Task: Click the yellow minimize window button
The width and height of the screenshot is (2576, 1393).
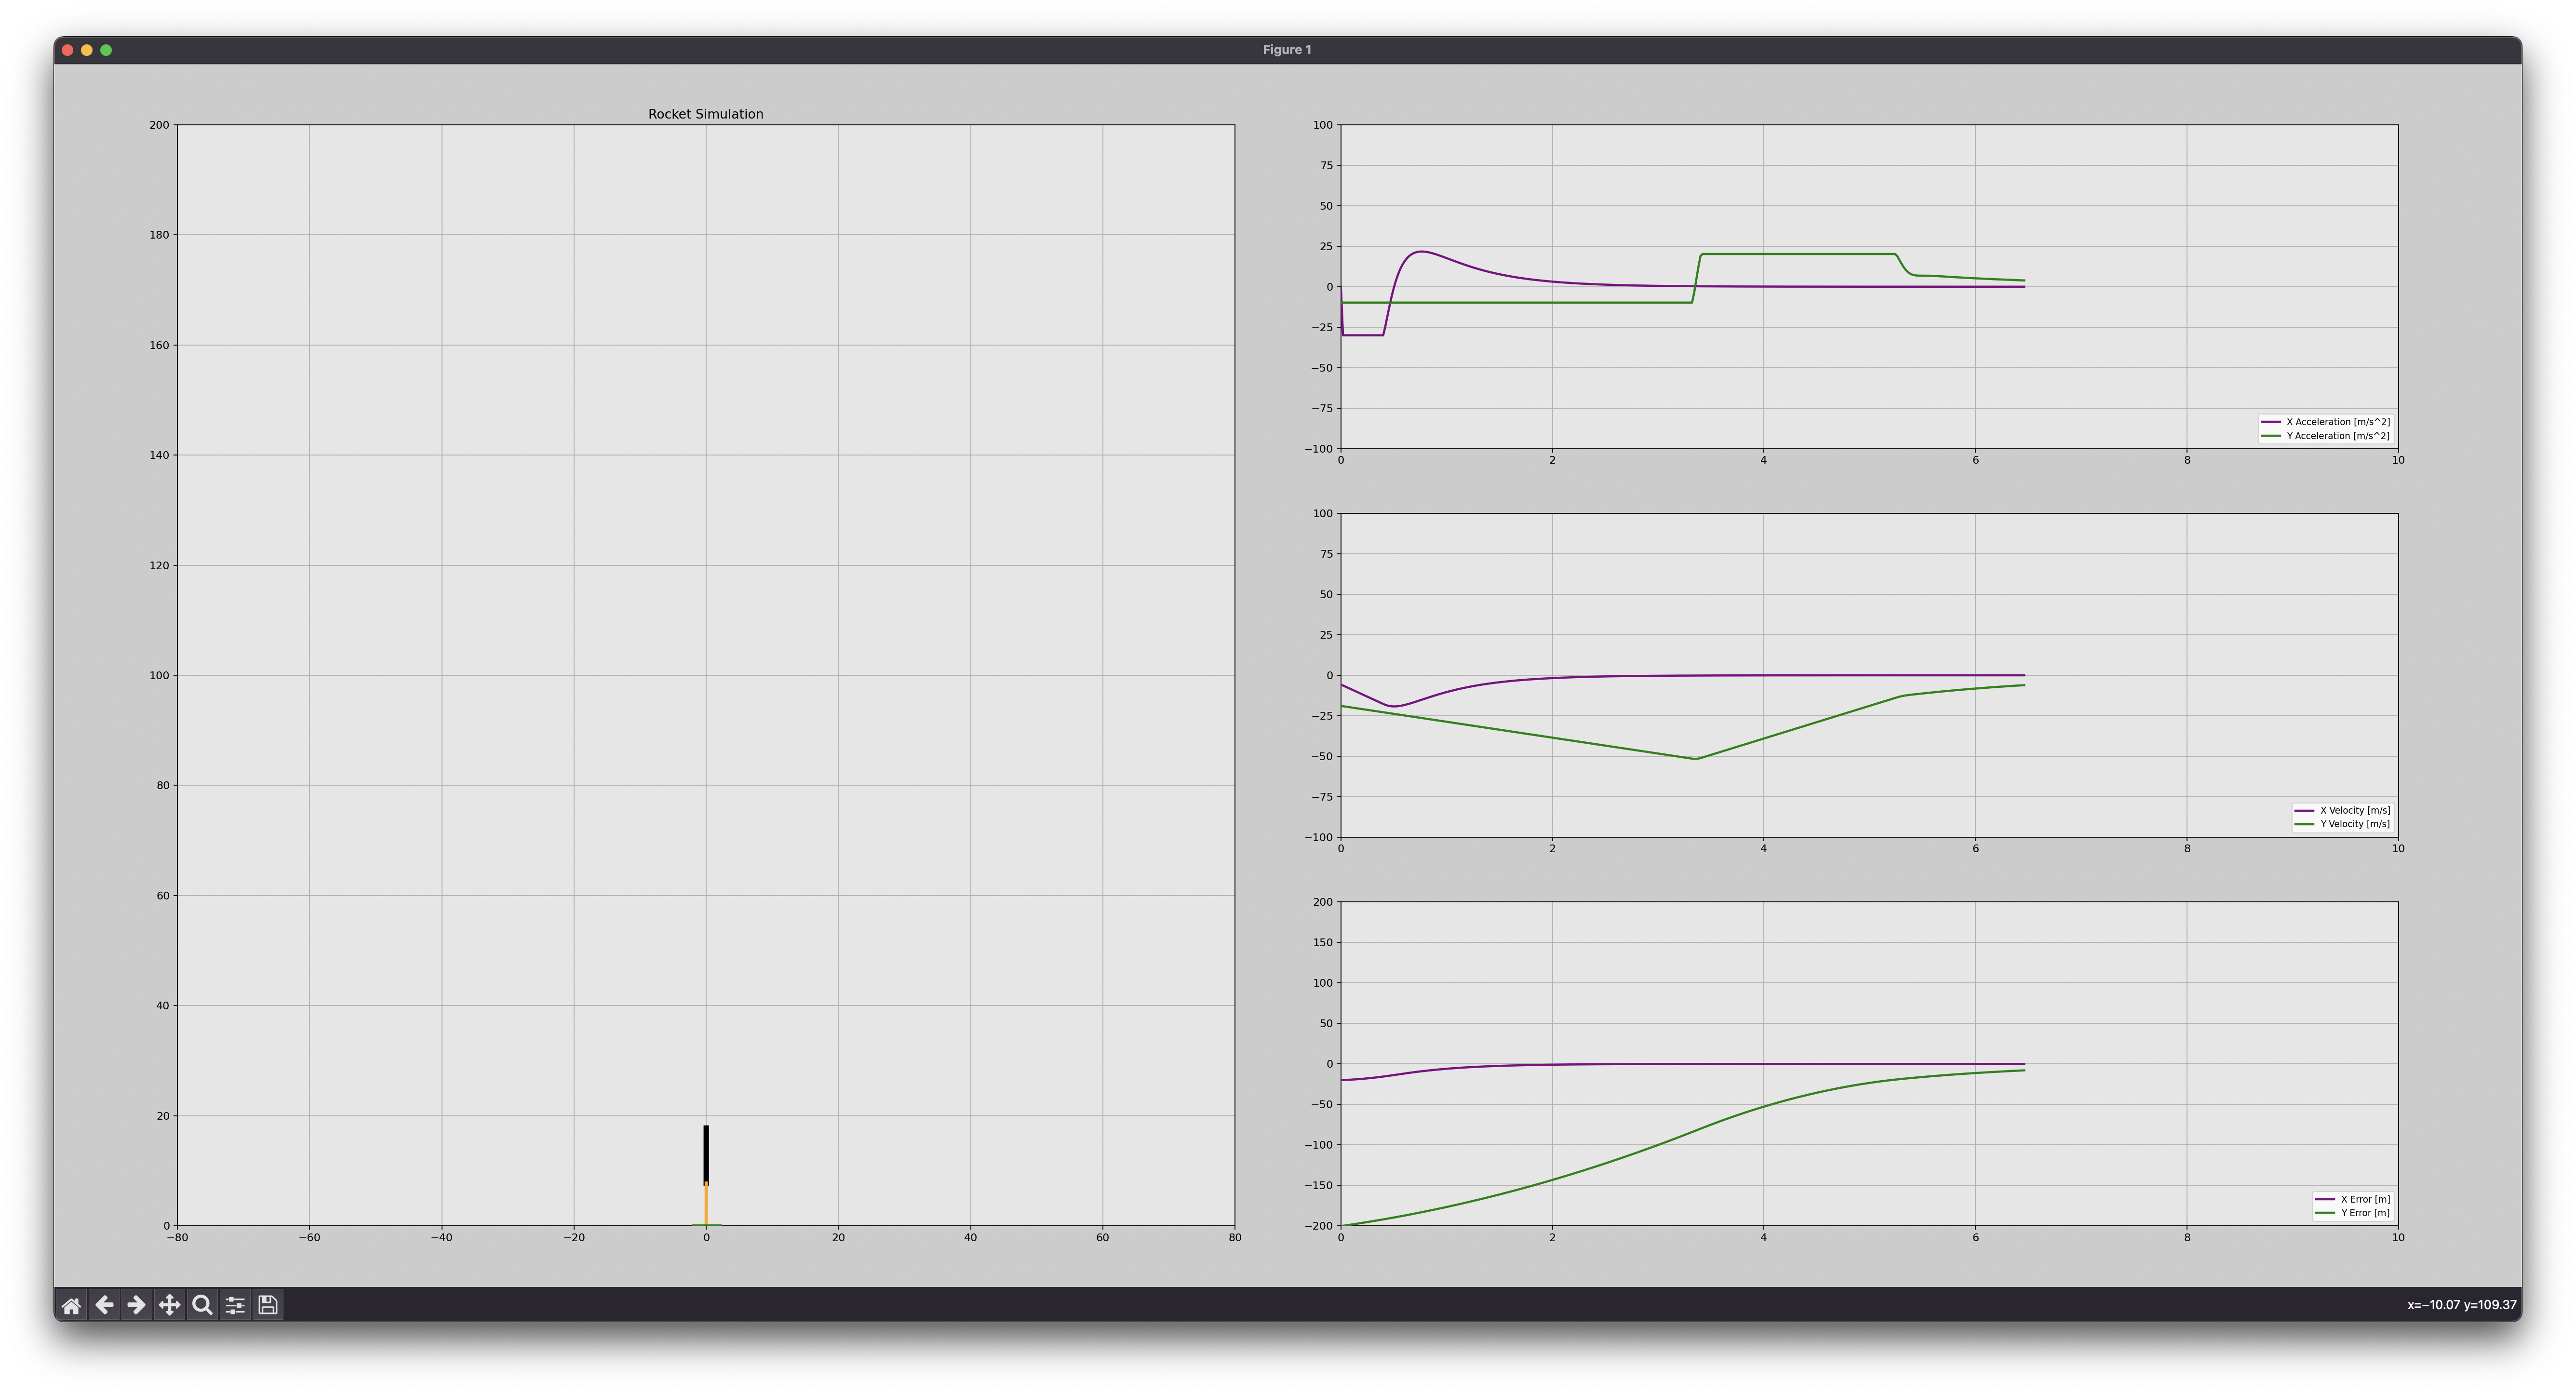Action: [87, 50]
